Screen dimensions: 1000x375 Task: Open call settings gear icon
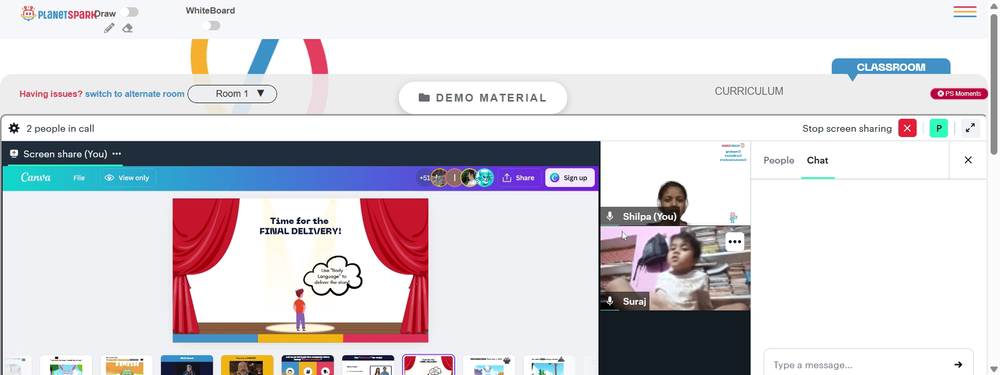tap(14, 128)
